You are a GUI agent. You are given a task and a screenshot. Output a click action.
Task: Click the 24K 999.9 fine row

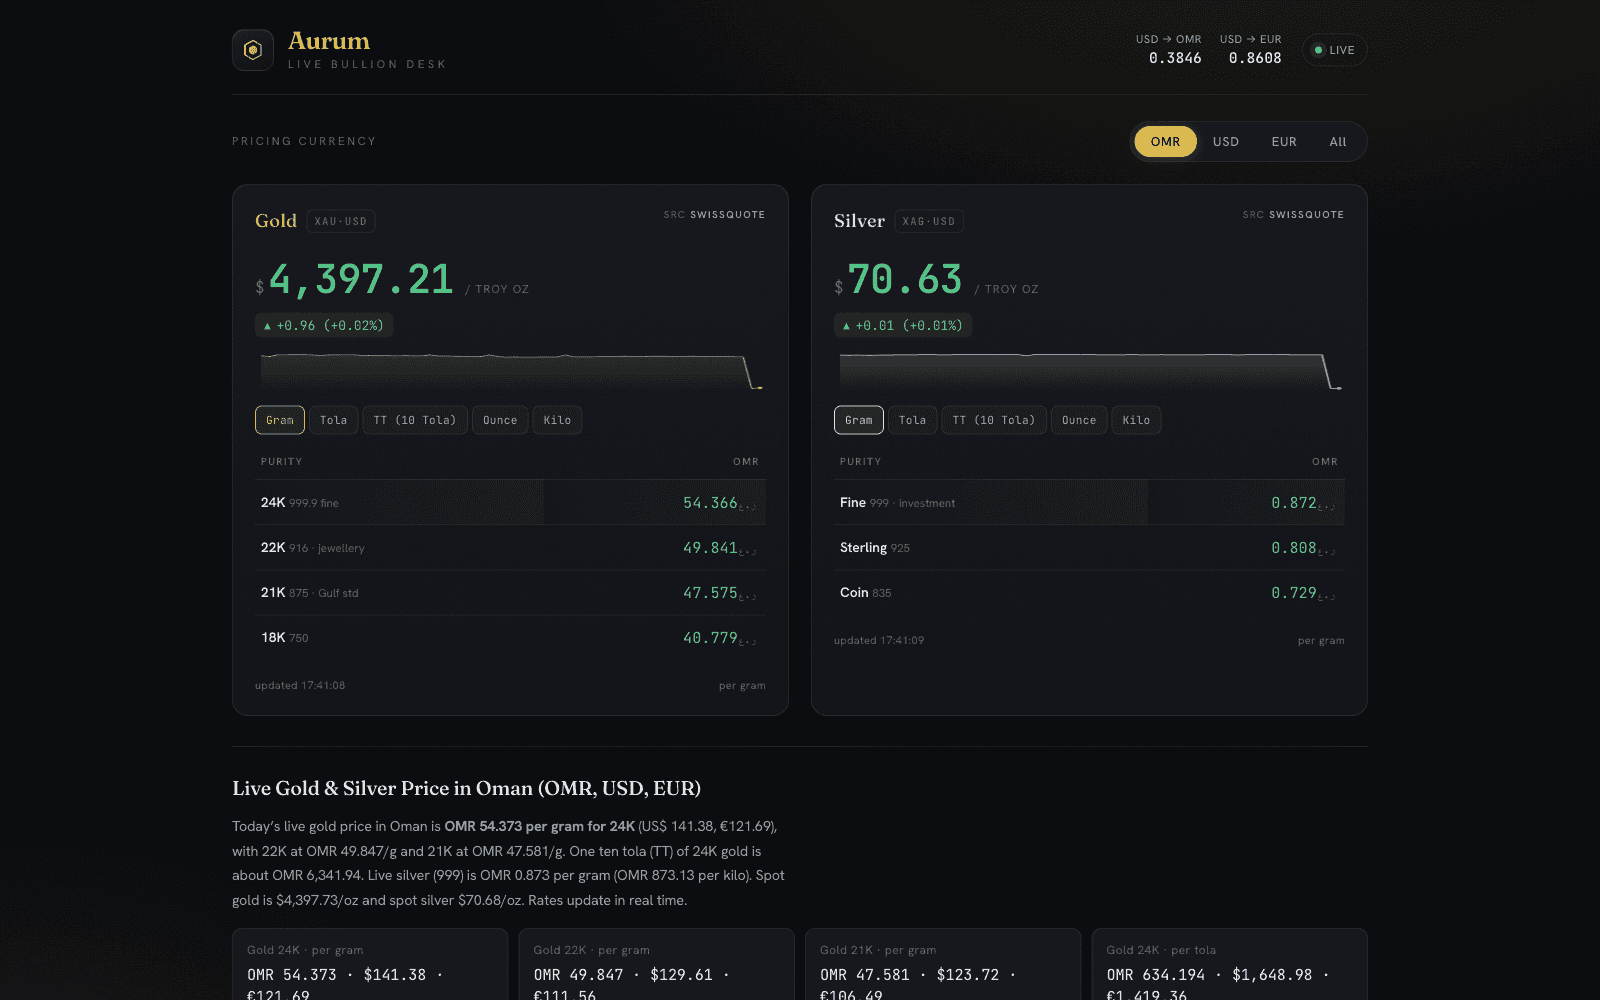click(x=510, y=502)
